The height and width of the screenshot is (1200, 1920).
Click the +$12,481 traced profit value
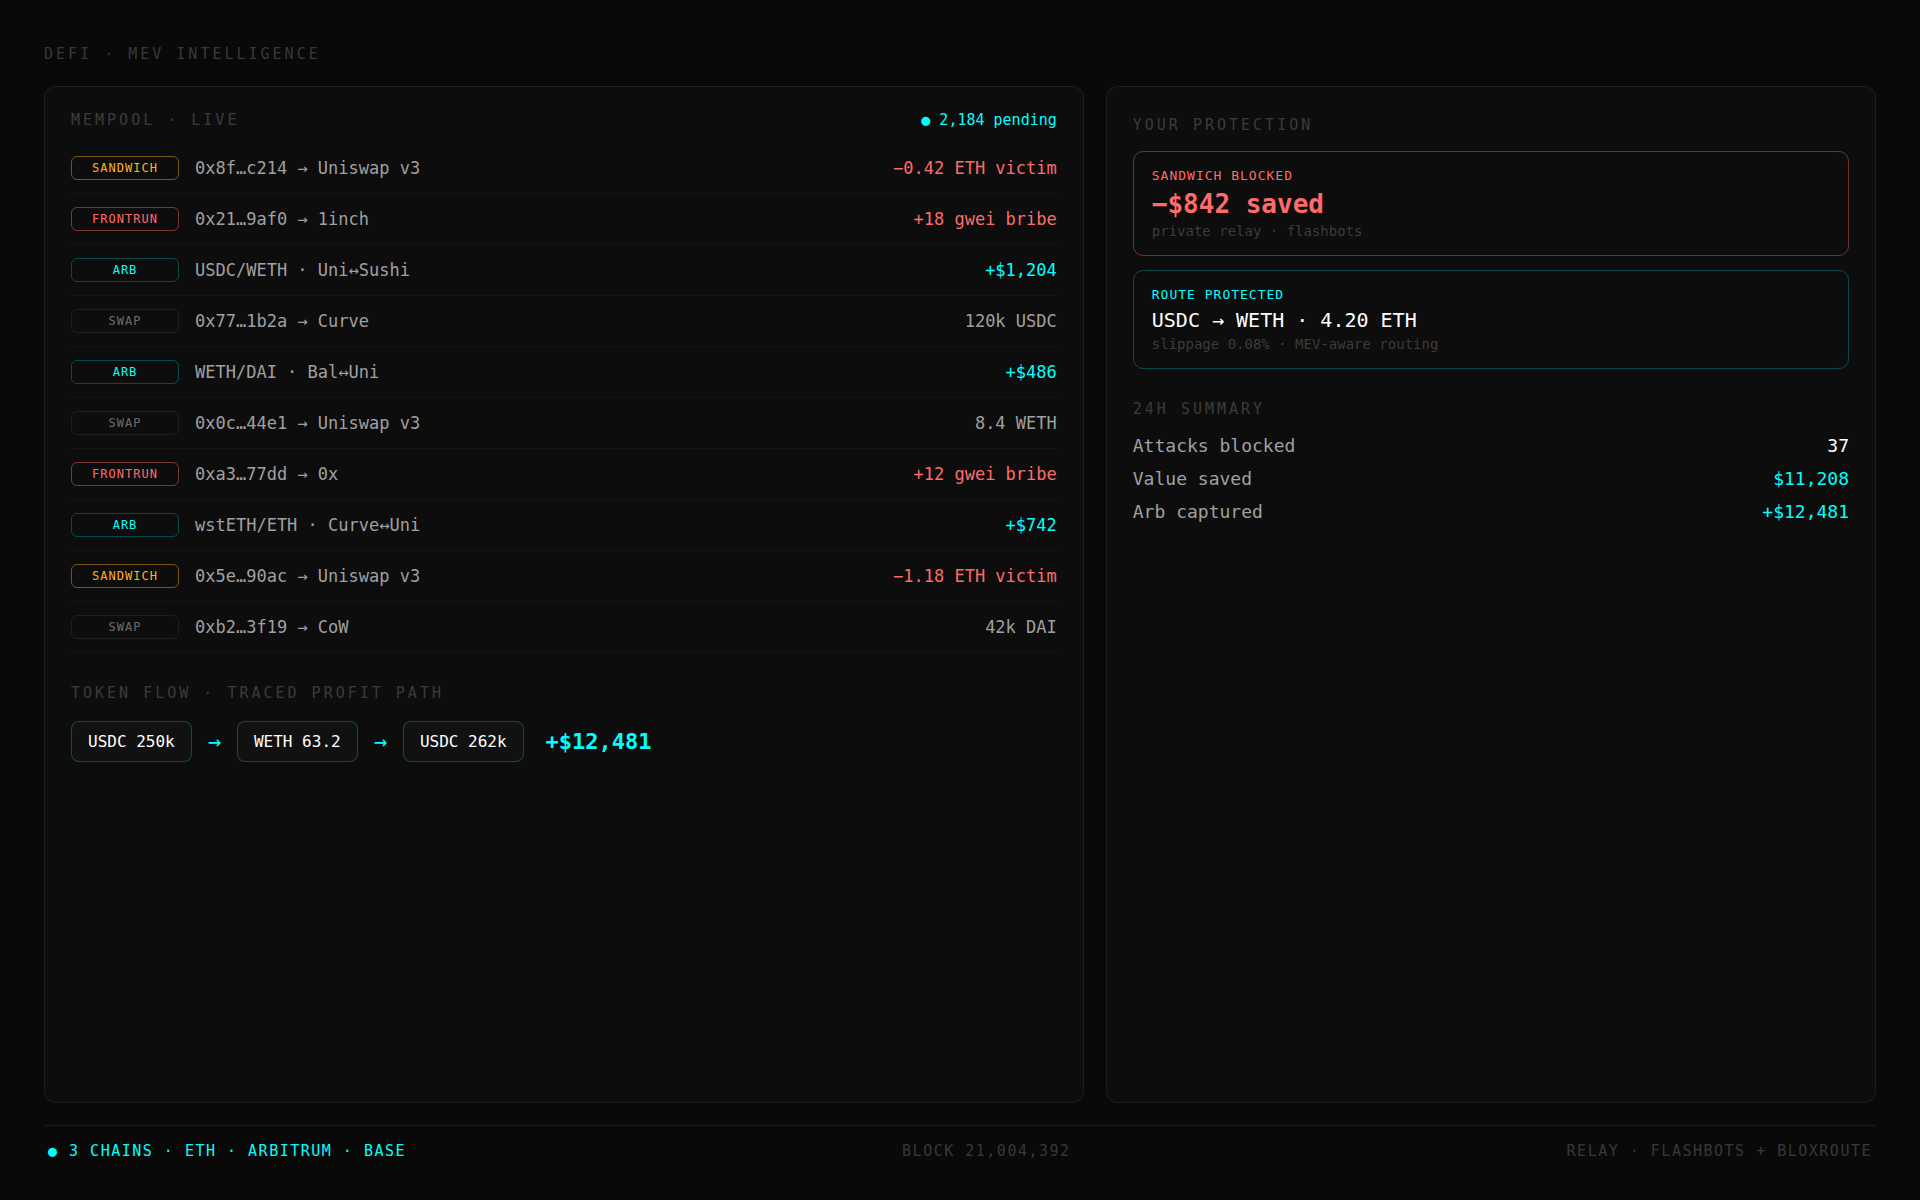(x=598, y=741)
